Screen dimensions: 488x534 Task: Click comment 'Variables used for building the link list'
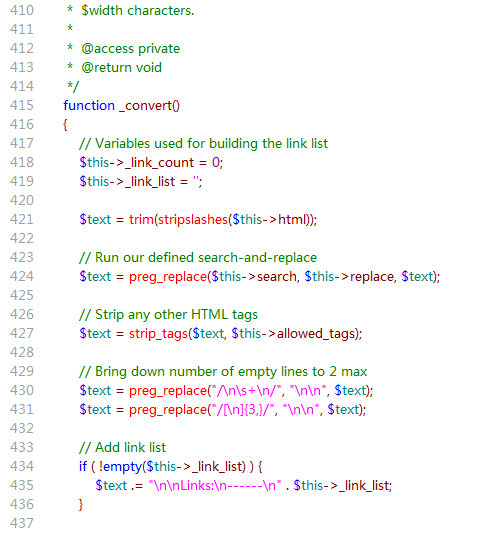click(x=211, y=144)
